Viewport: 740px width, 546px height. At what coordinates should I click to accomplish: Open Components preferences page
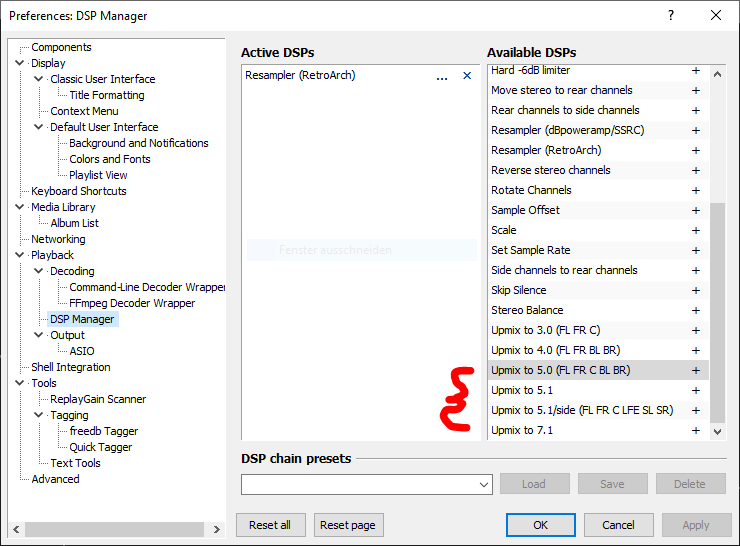coord(61,47)
